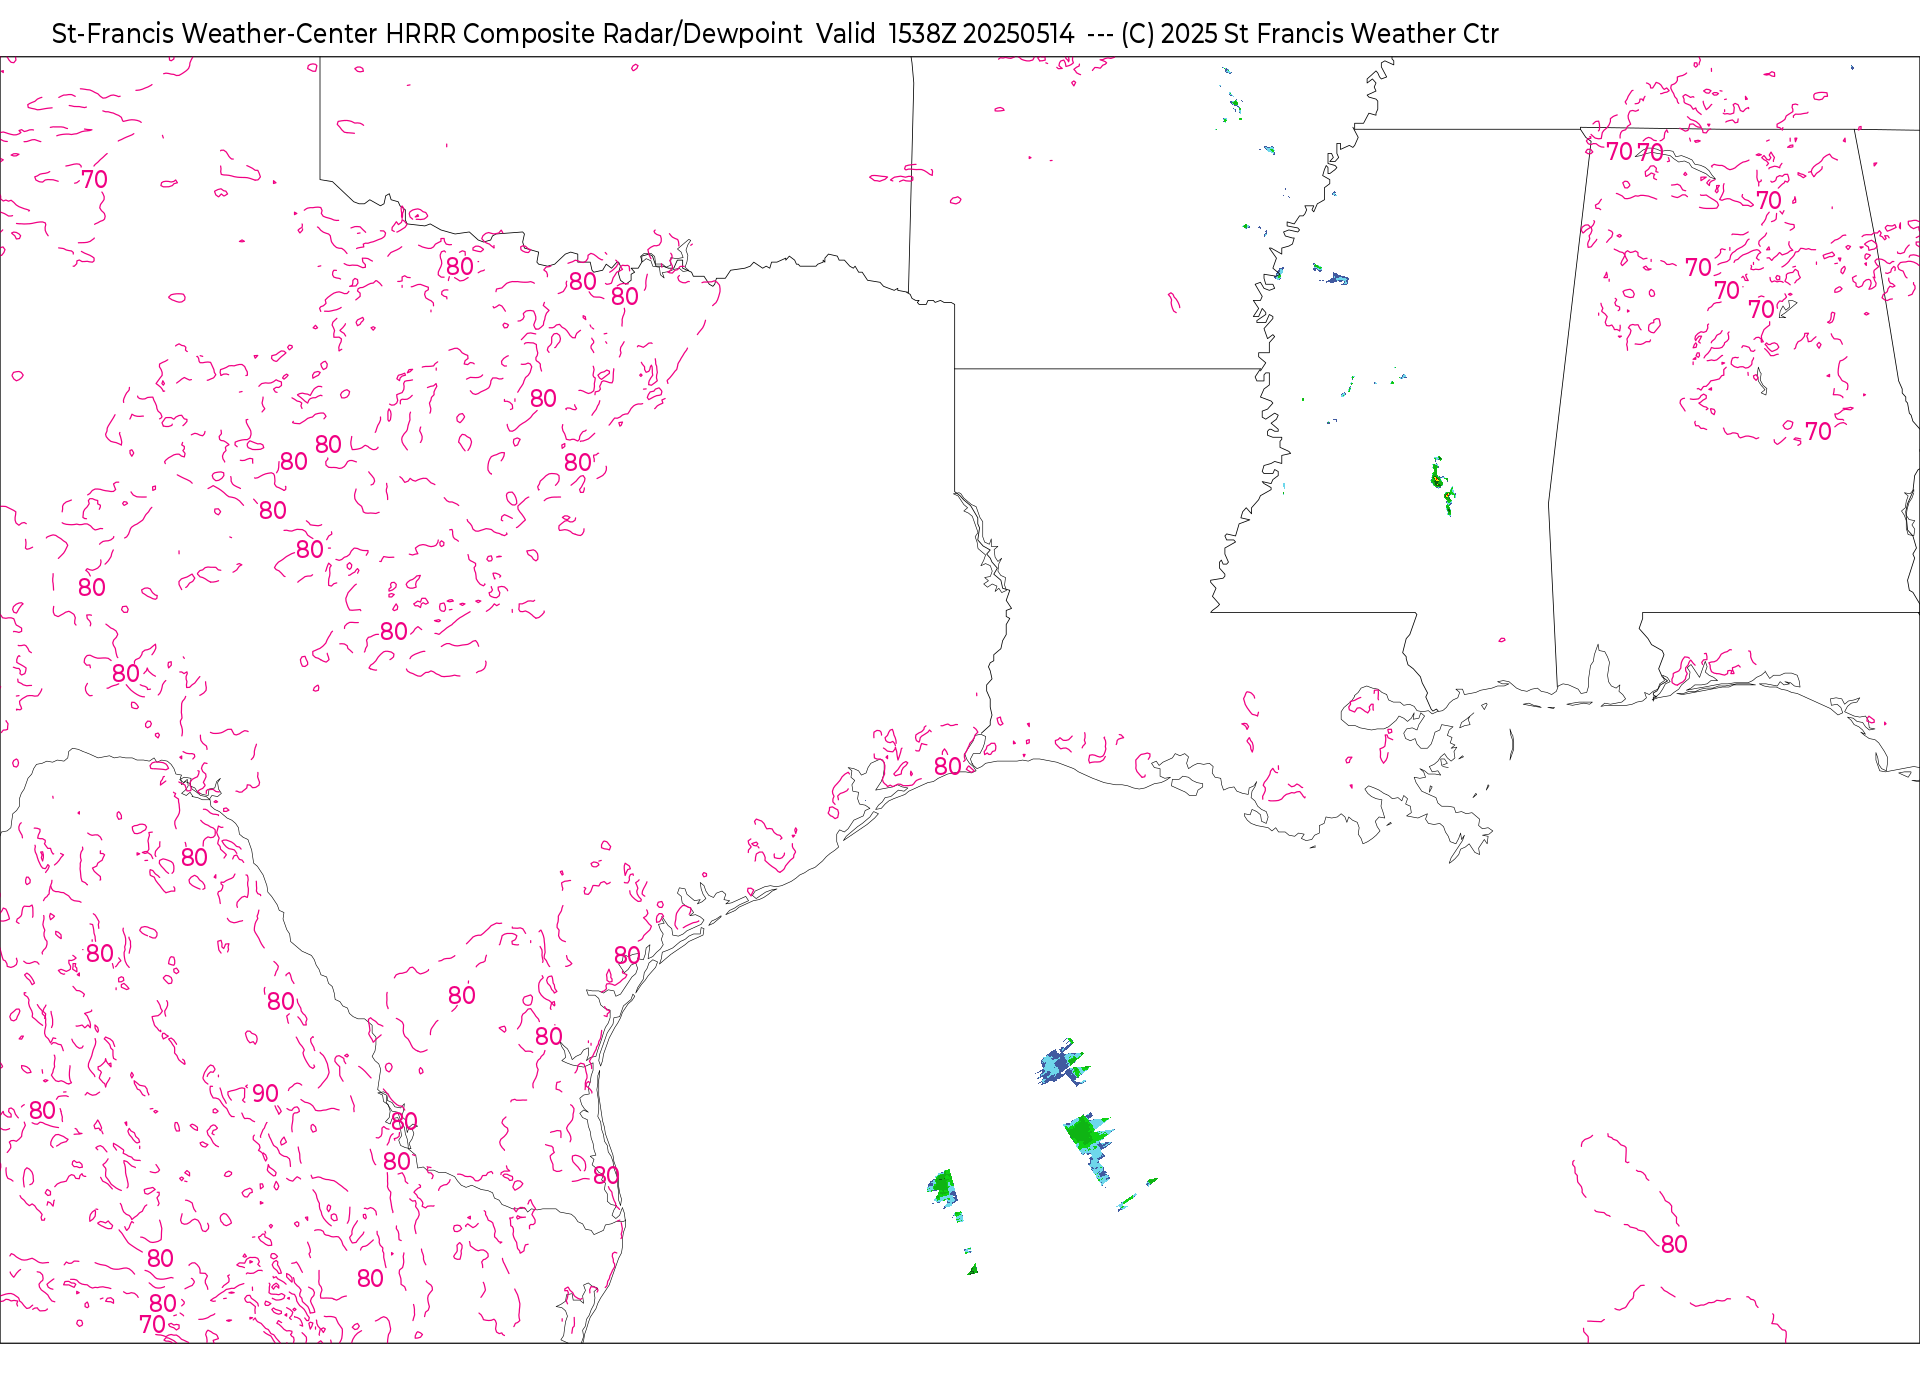Click the map title text 'St-Francis Weather-Center HRRR Composite Radar/Dewpoint'

coord(427,34)
